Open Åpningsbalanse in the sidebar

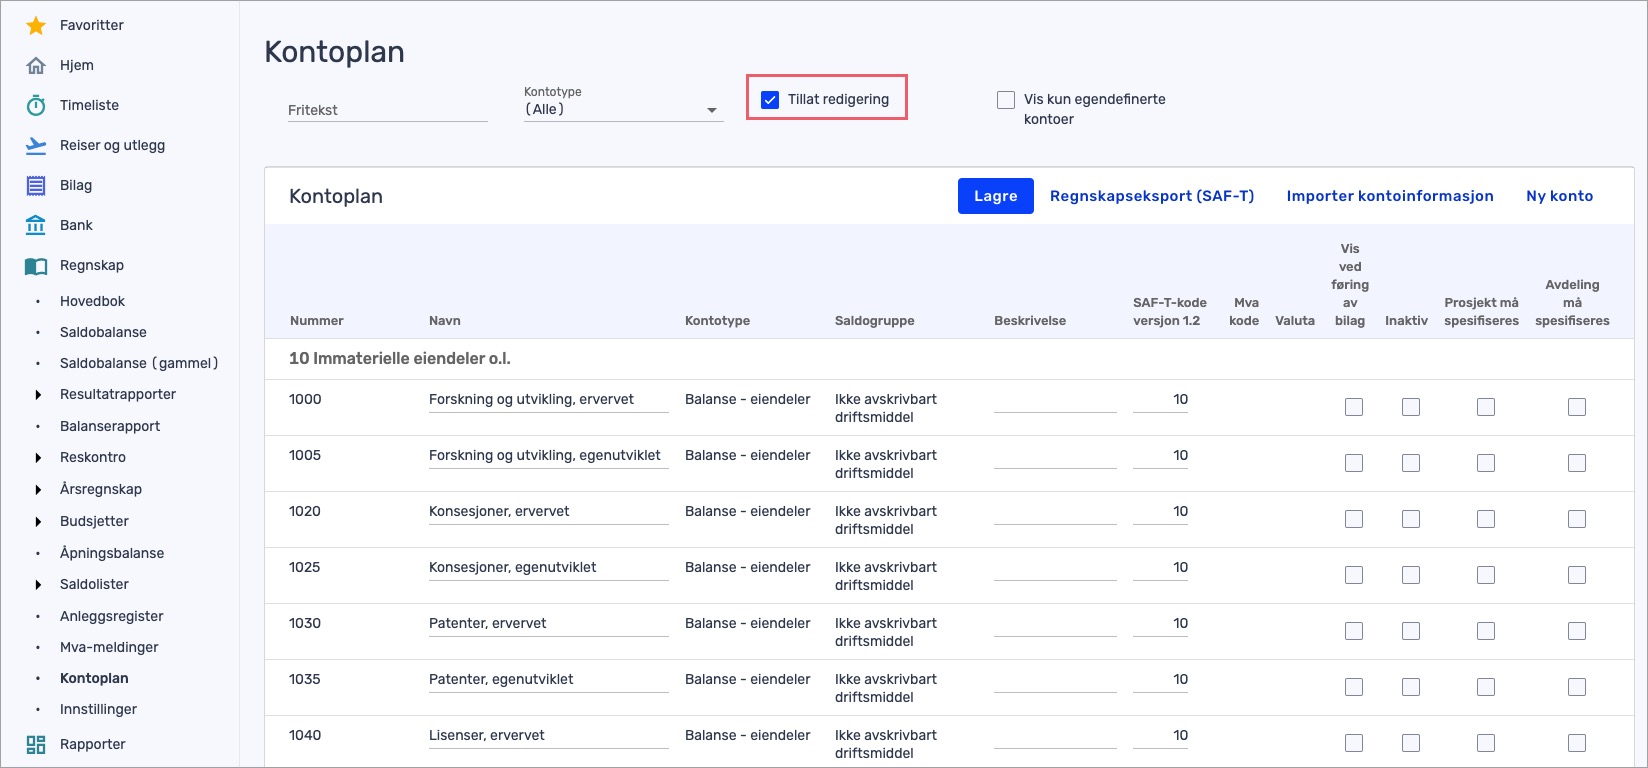pos(112,553)
